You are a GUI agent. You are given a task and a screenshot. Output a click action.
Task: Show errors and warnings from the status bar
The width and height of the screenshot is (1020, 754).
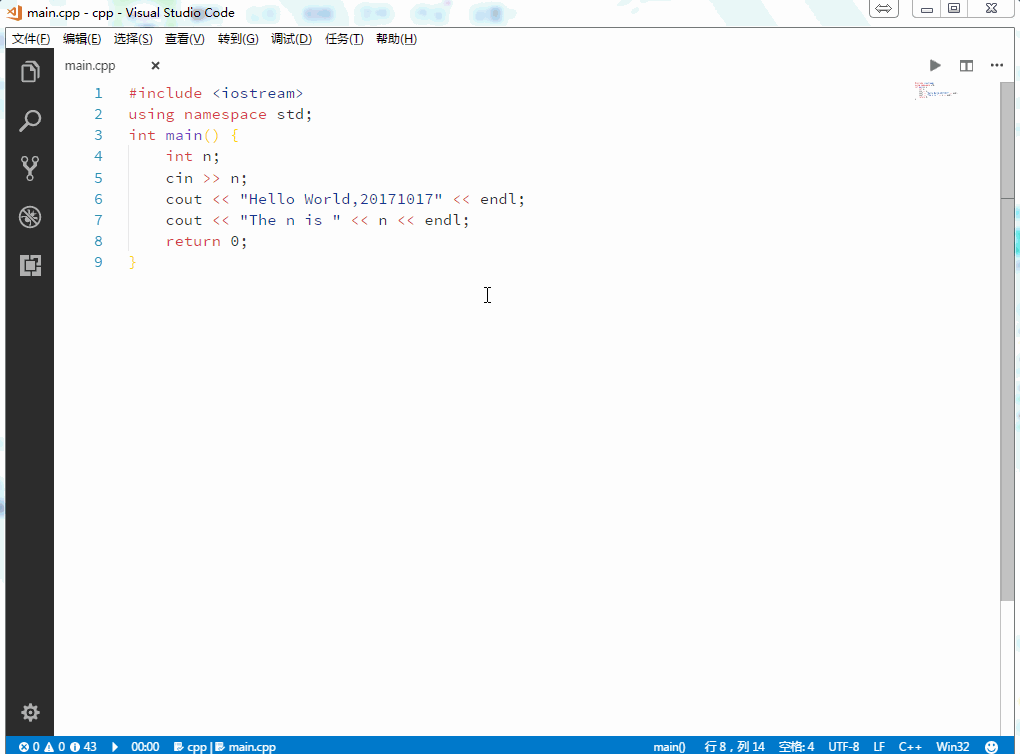(x=57, y=747)
